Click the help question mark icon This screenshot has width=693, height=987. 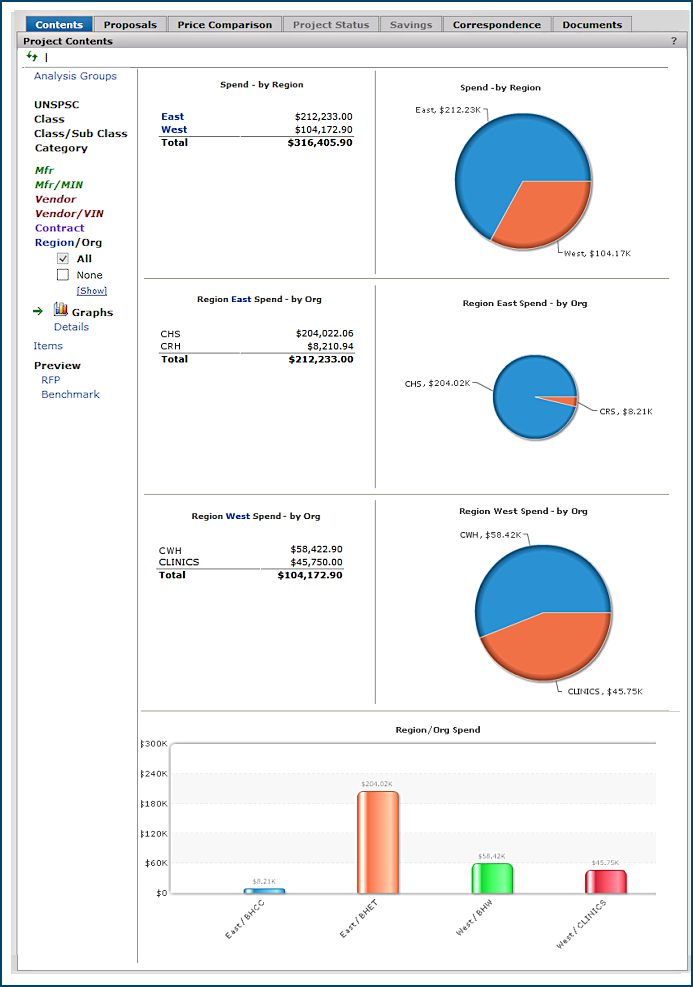point(673,41)
